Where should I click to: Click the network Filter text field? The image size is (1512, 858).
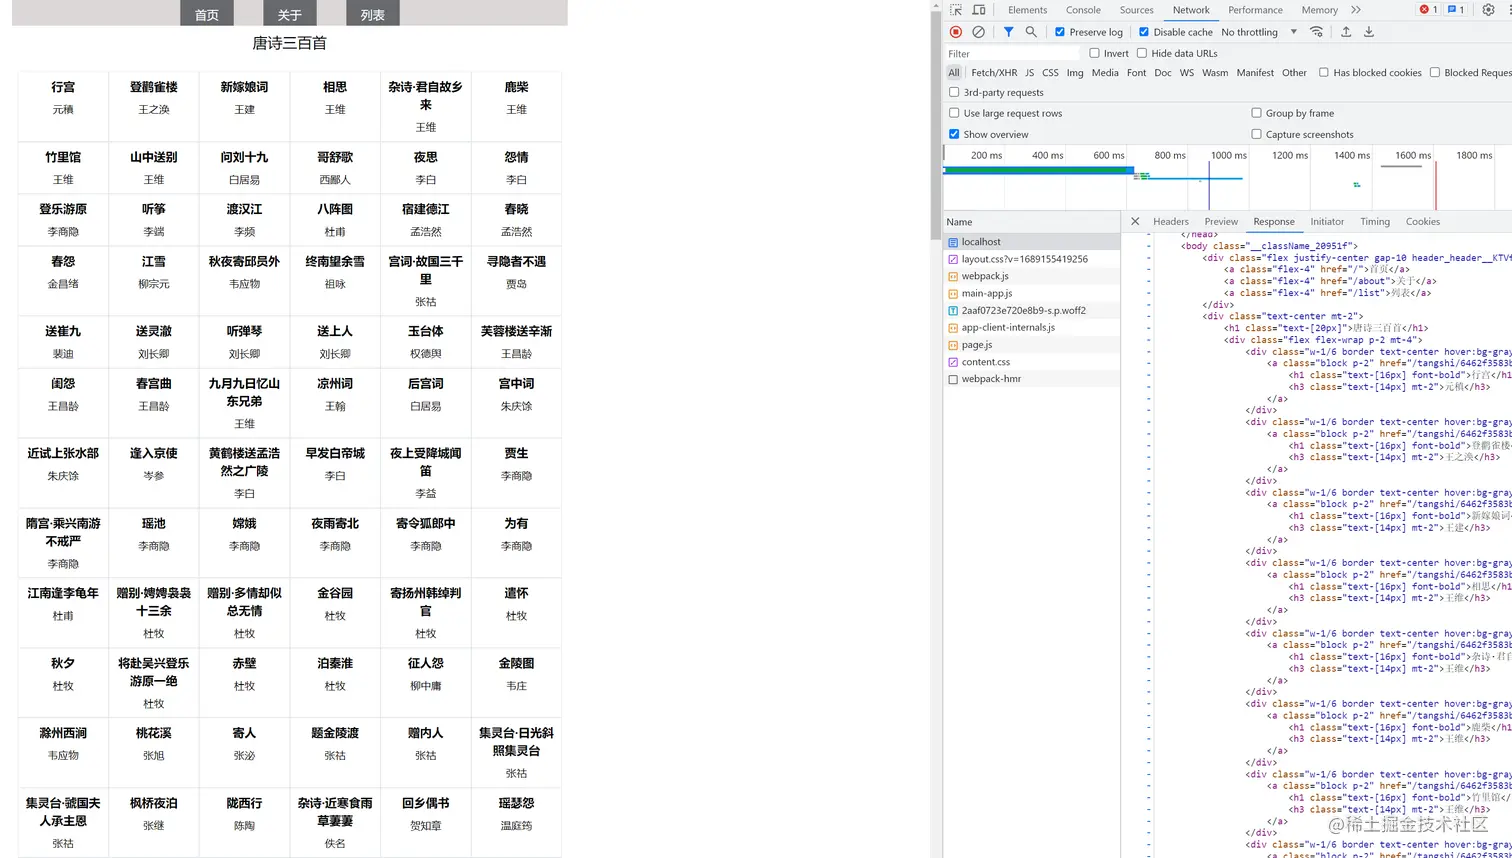[1012, 53]
